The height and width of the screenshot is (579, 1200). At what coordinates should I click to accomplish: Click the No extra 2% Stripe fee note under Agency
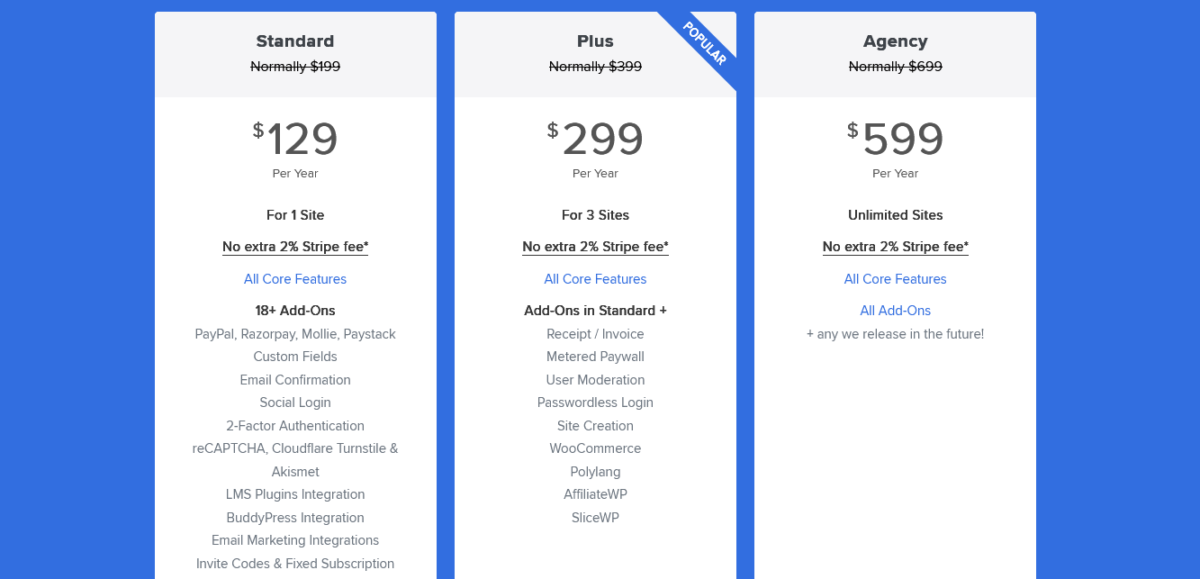pyautogui.click(x=895, y=247)
